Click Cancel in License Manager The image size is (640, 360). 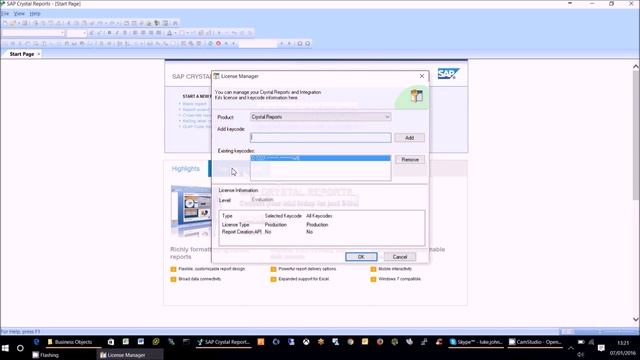pos(400,257)
